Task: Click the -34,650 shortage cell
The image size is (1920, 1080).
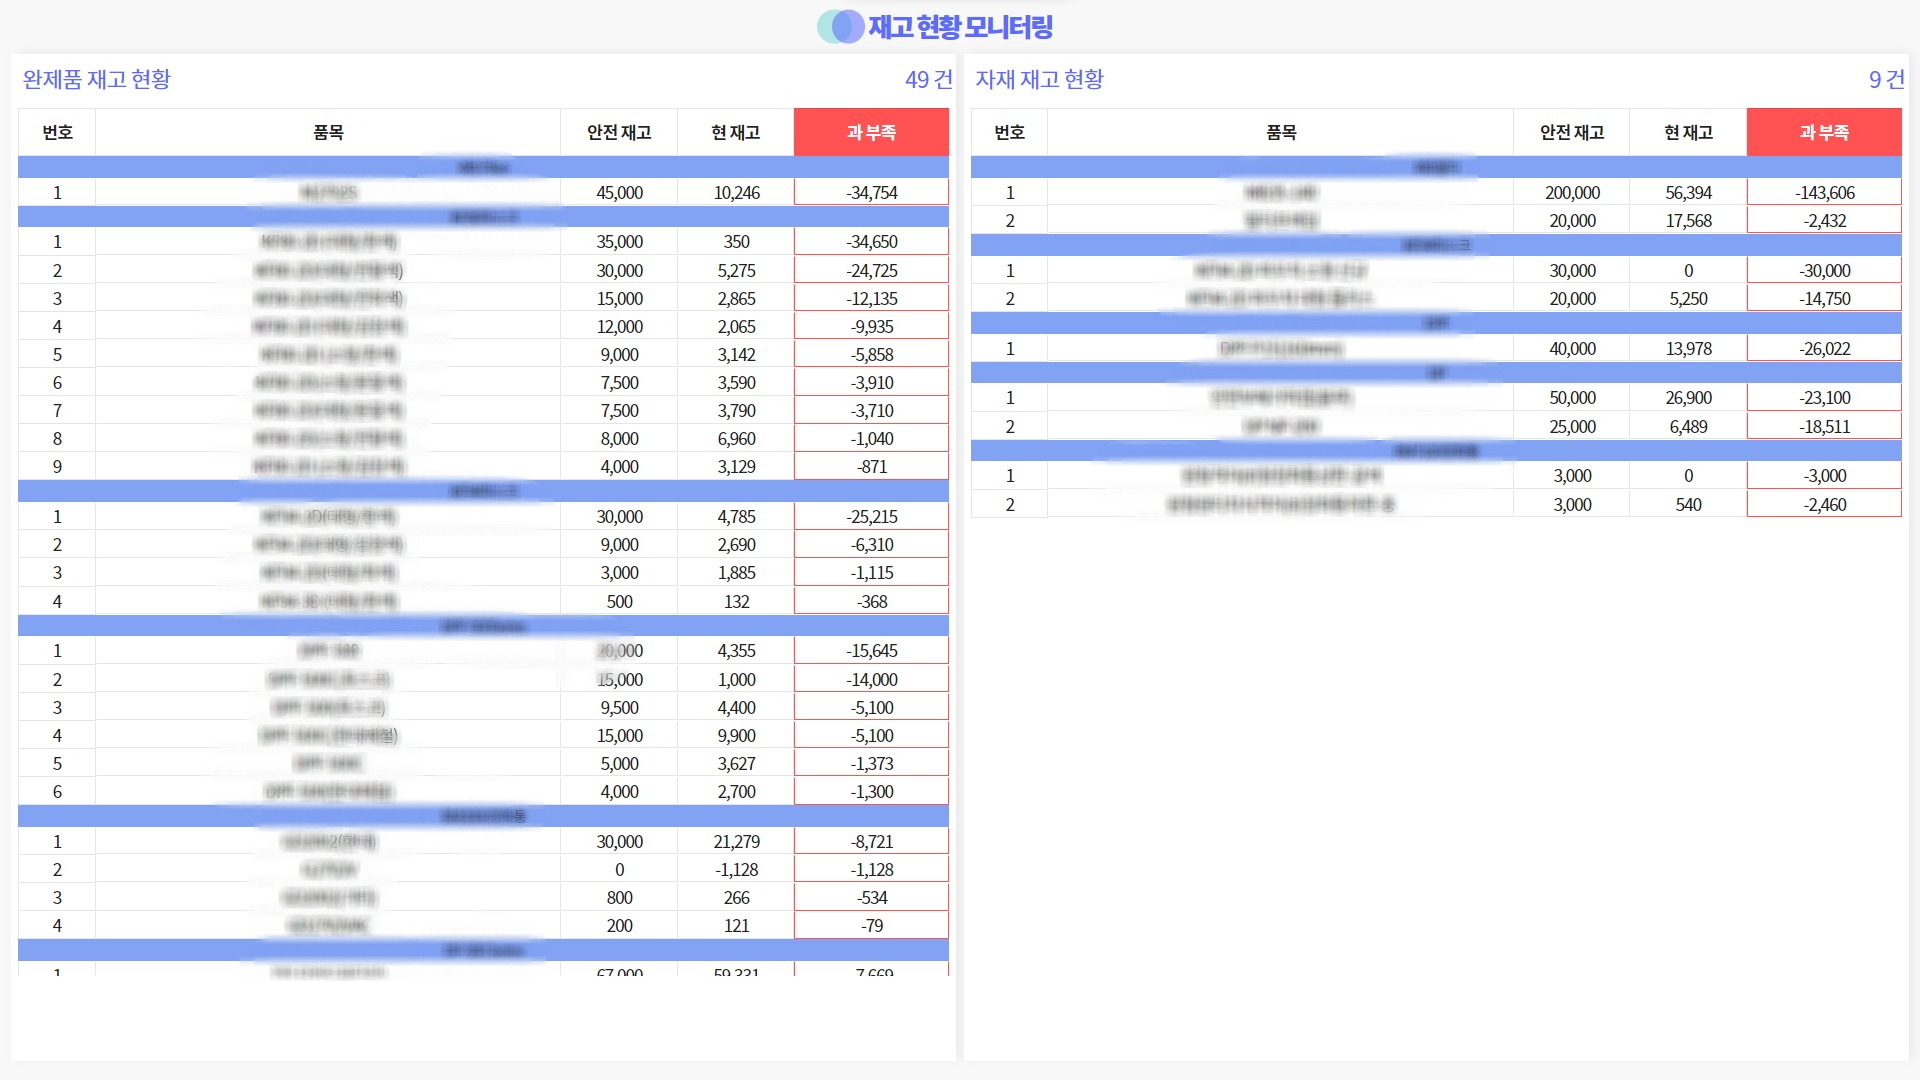Action: click(x=871, y=241)
